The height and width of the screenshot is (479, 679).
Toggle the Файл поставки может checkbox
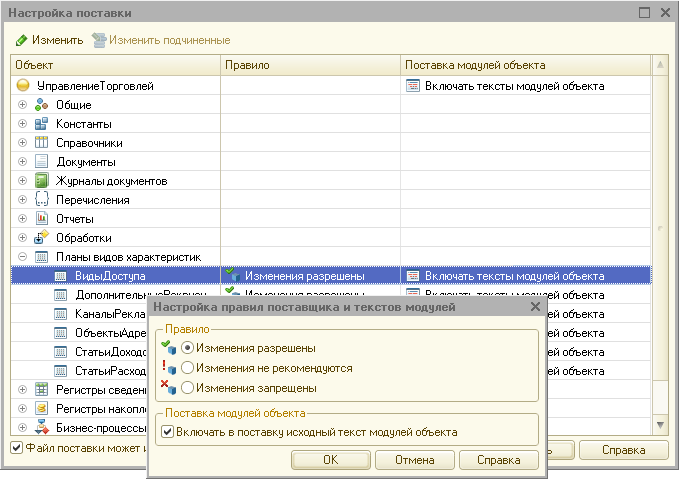[x=16, y=447]
